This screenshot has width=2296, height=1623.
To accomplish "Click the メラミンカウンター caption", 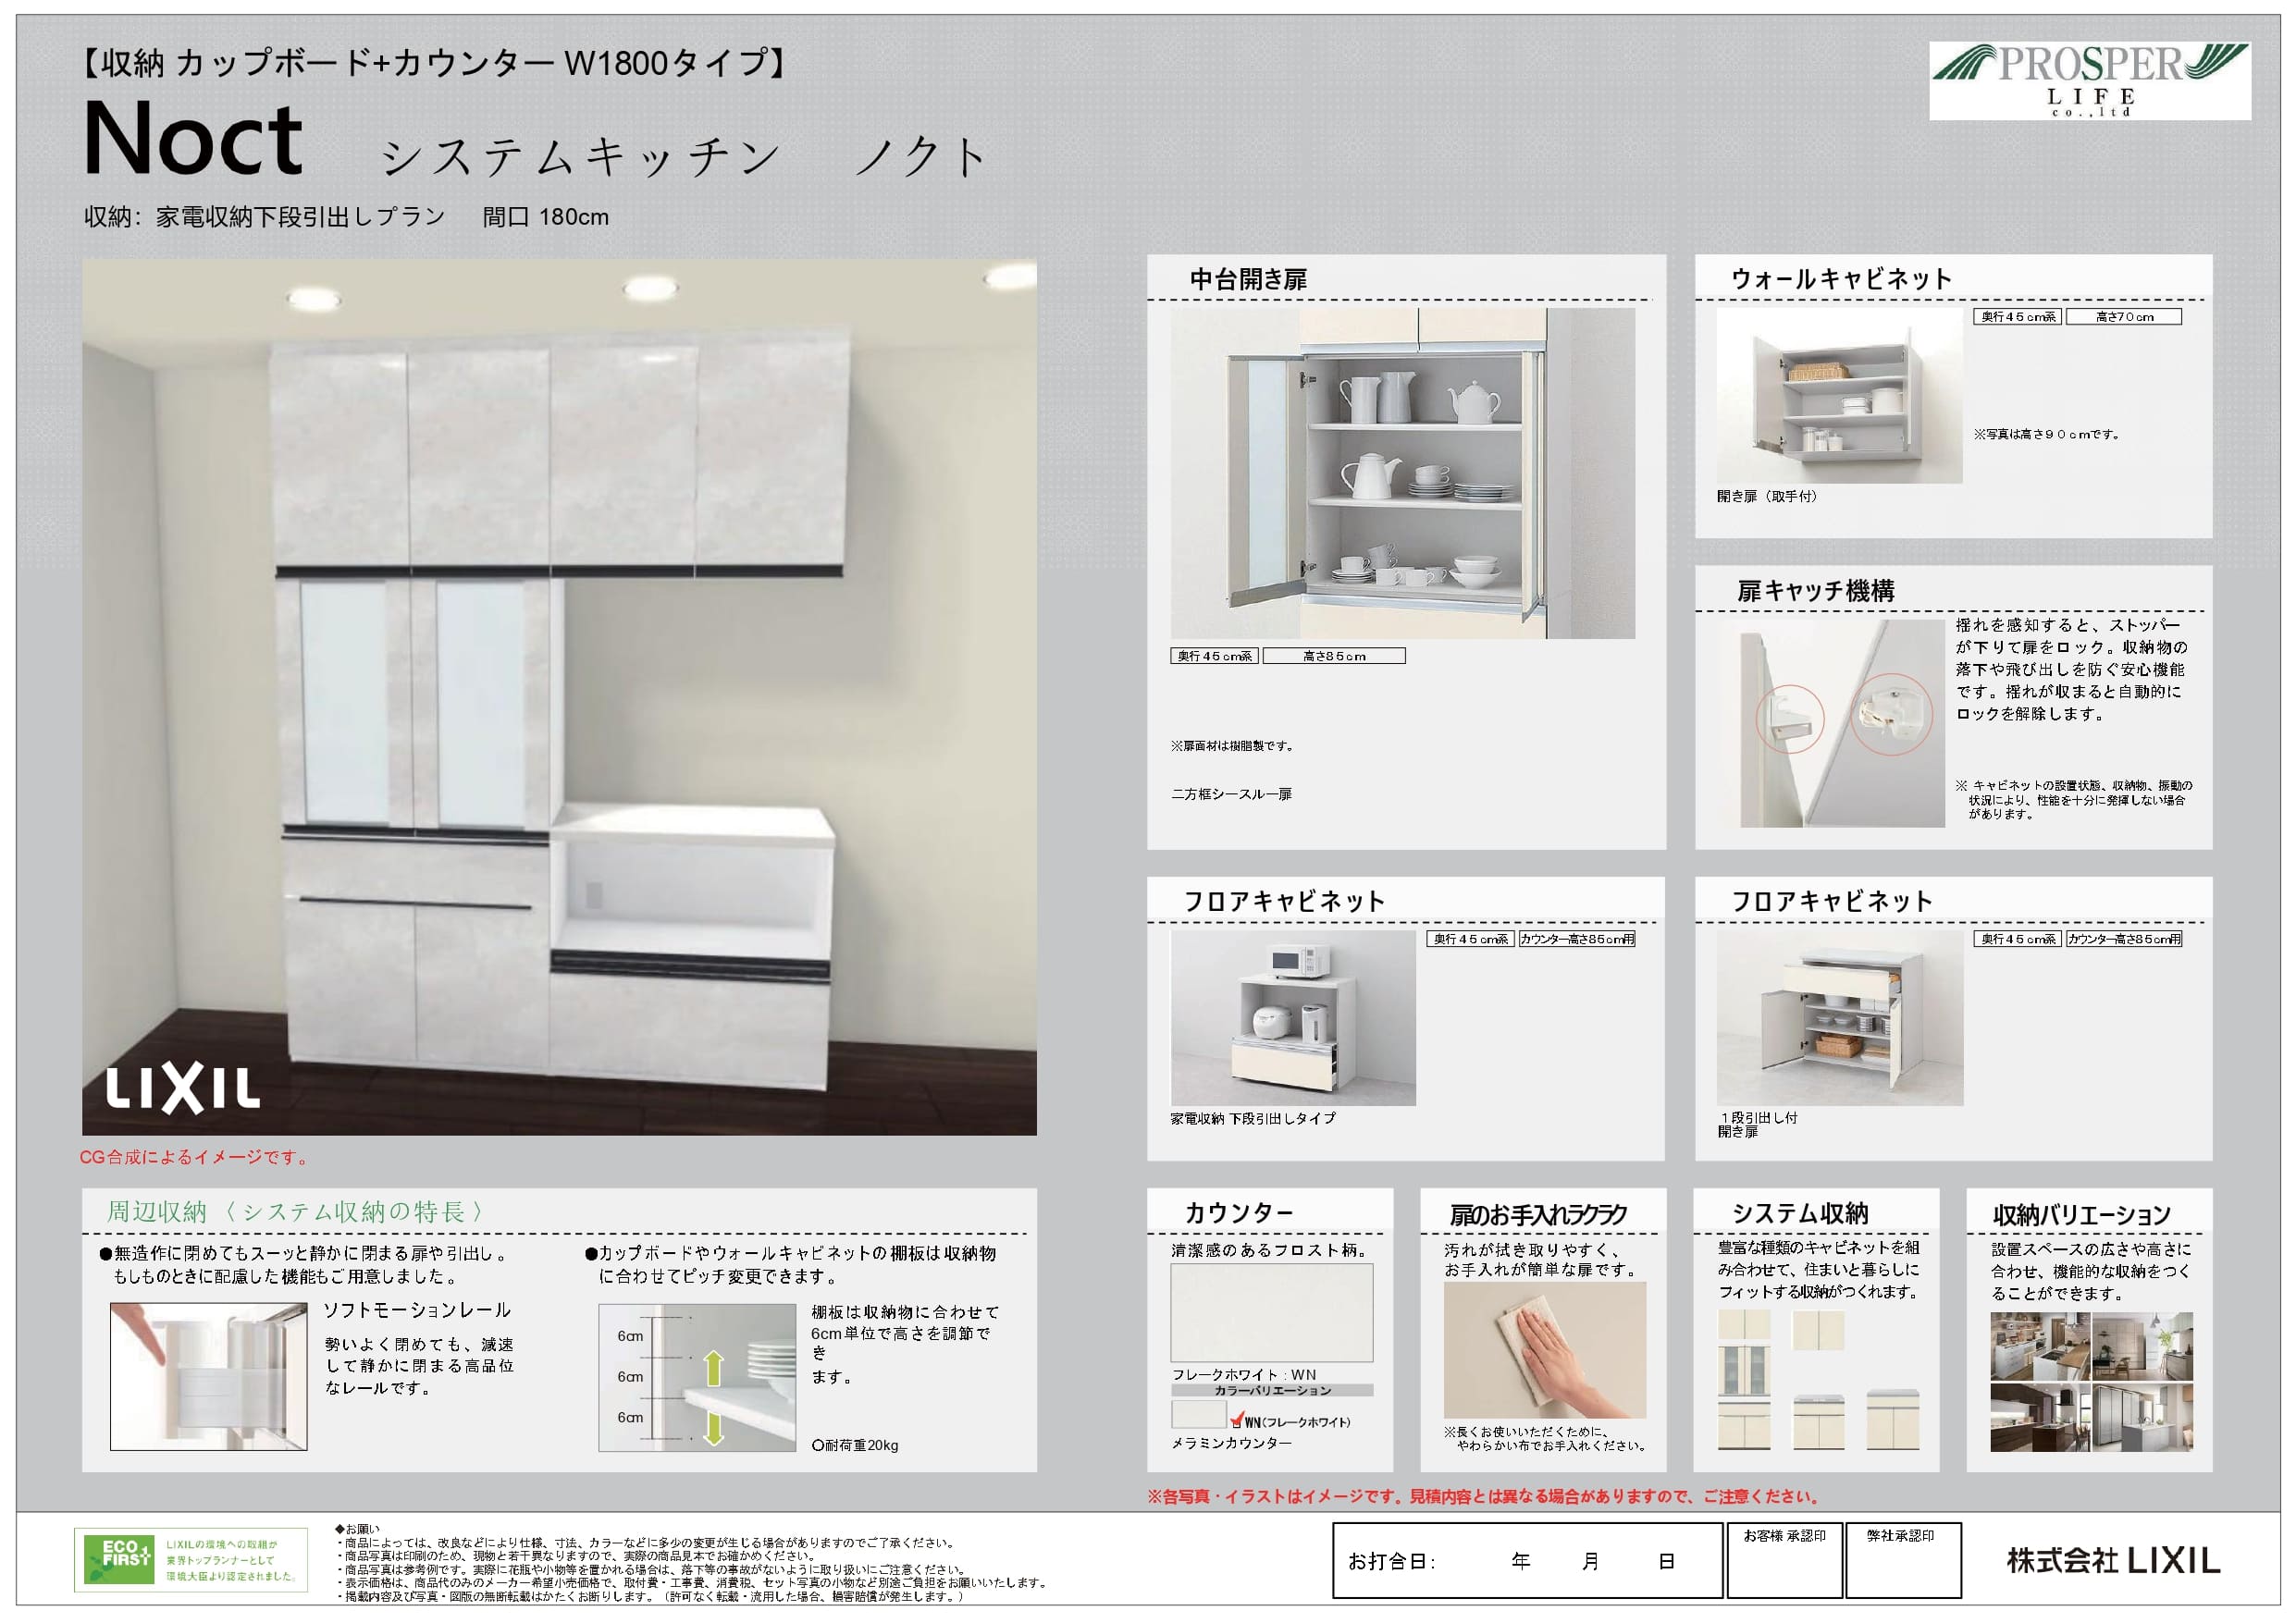I will [1231, 1443].
